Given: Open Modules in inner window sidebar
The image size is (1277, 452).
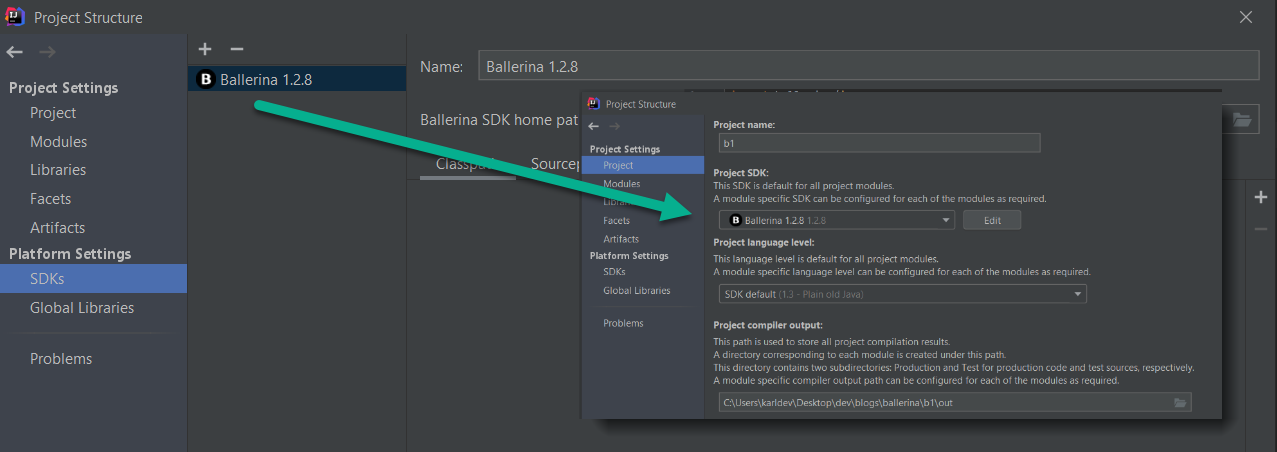Looking at the screenshot, I should tap(622, 184).
